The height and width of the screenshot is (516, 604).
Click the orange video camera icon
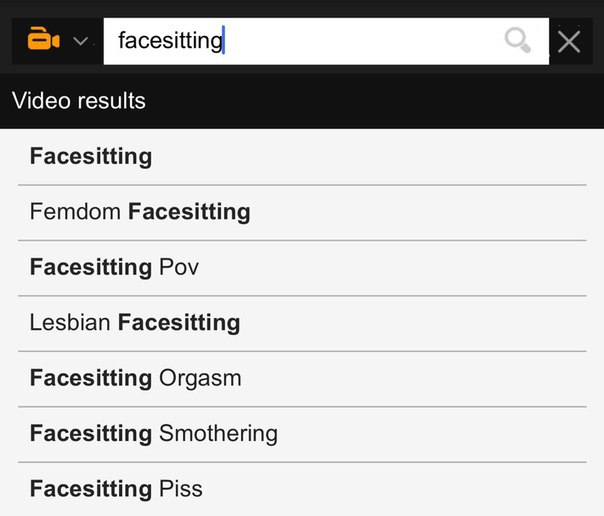(44, 39)
